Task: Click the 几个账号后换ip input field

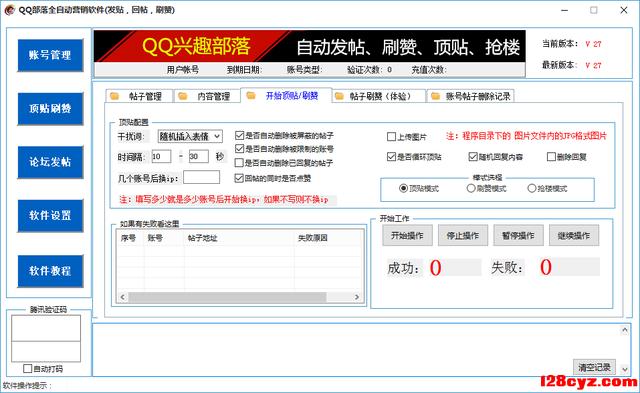Action: [202, 178]
